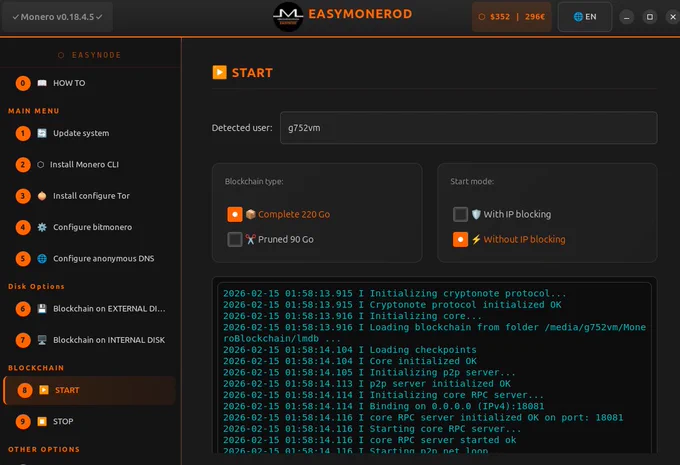Open Blockchain on INTERNAL DISK option
Screen dimensions: 680x465
coord(90,340)
